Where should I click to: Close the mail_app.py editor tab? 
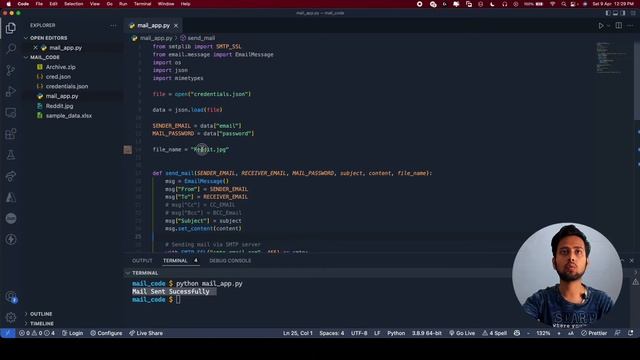coord(176,25)
